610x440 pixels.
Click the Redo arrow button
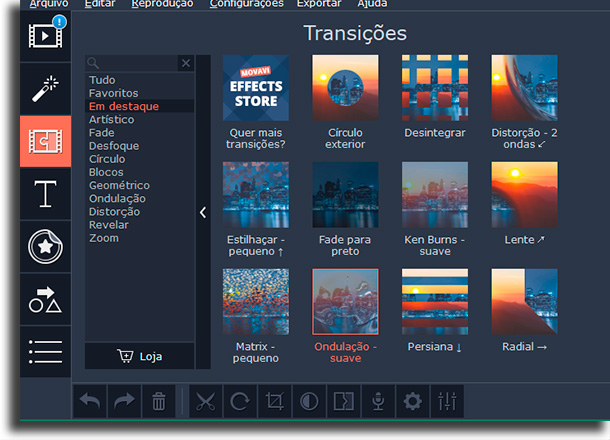click(x=124, y=401)
